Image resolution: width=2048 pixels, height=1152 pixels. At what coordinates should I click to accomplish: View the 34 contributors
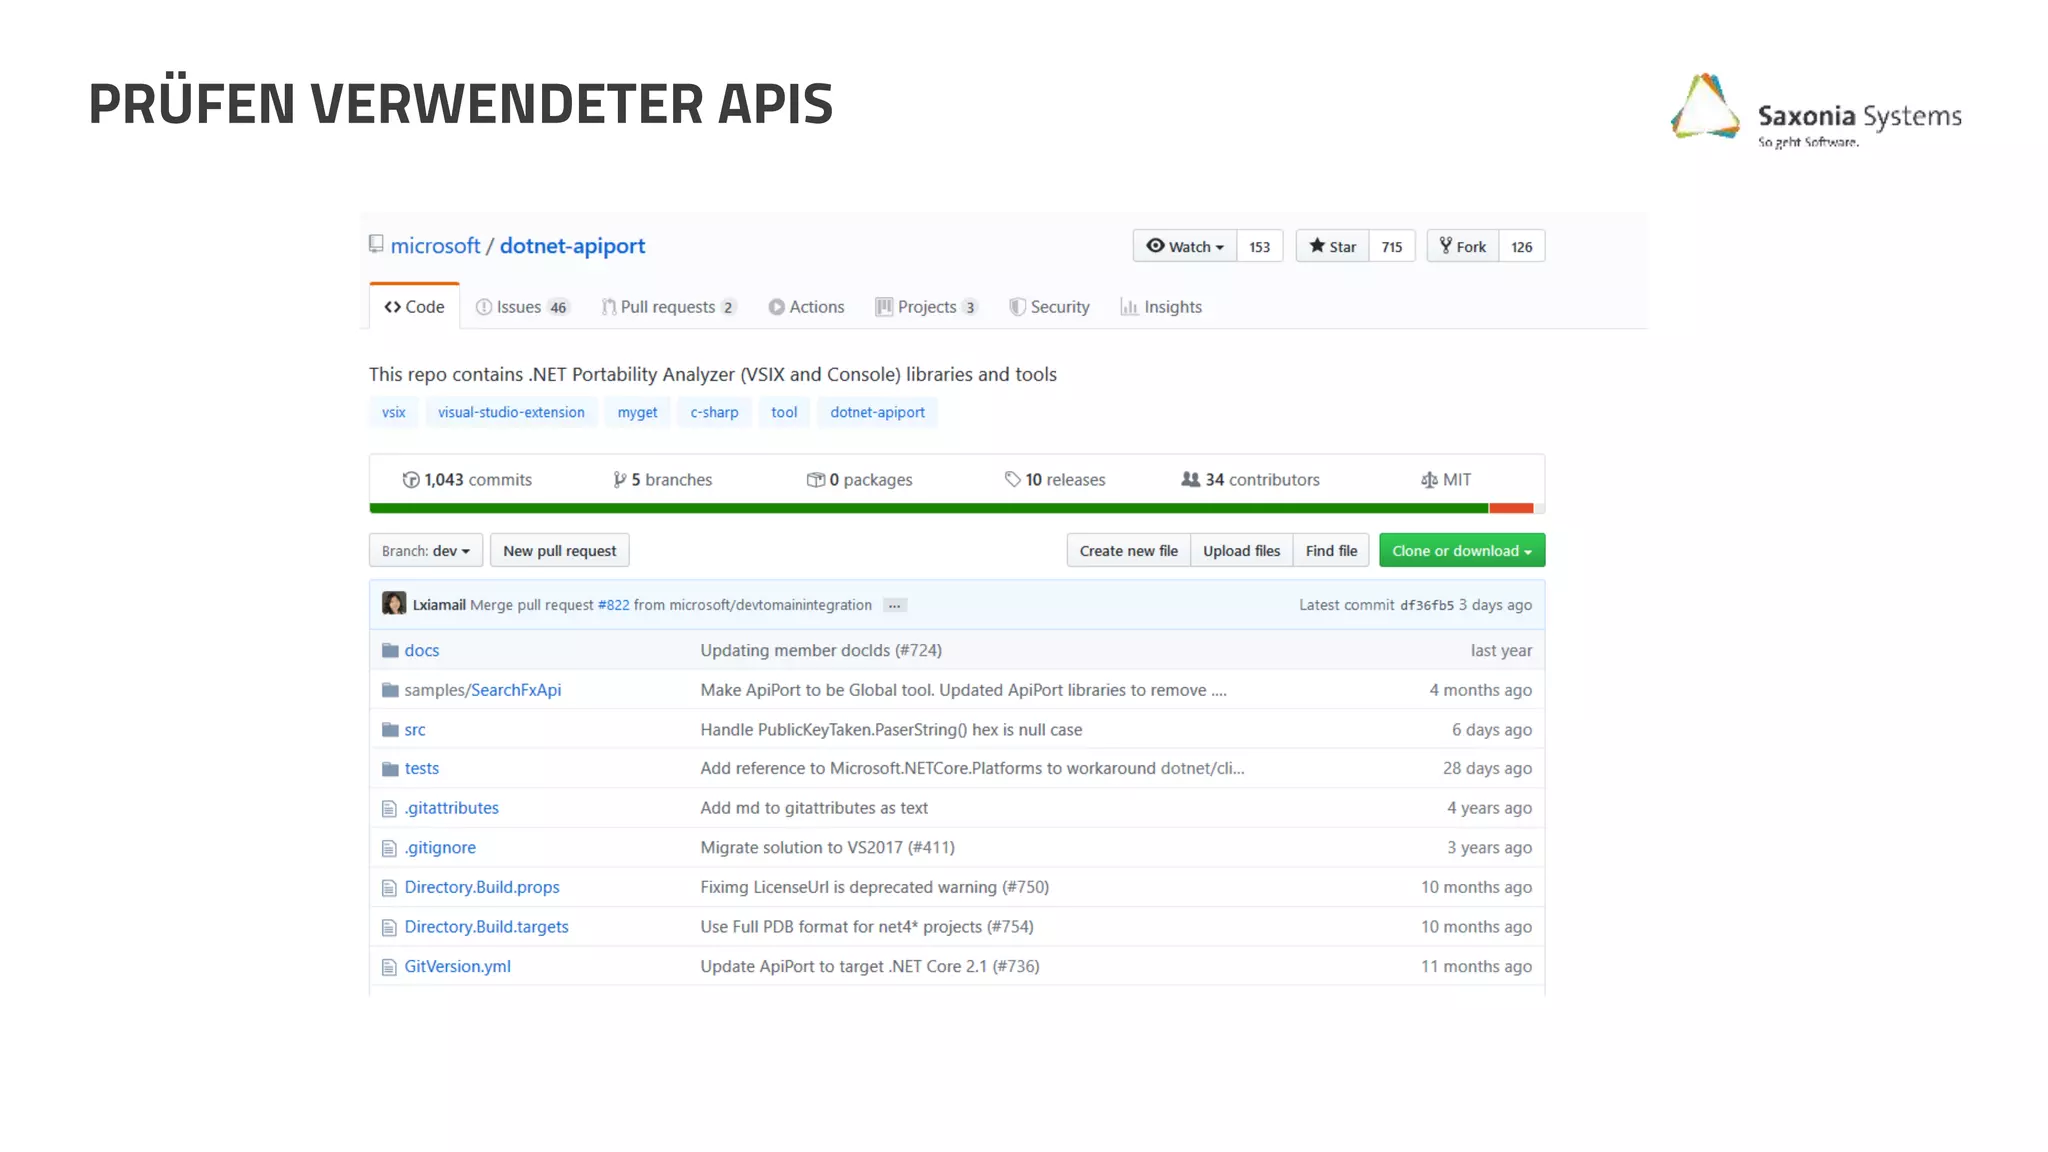pyautogui.click(x=1250, y=480)
